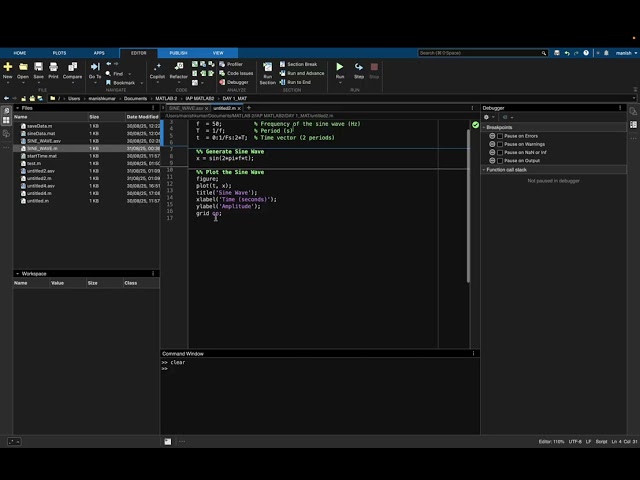Open the Find dropdown arrow
The height and width of the screenshot is (480, 640).
(x=130, y=74)
